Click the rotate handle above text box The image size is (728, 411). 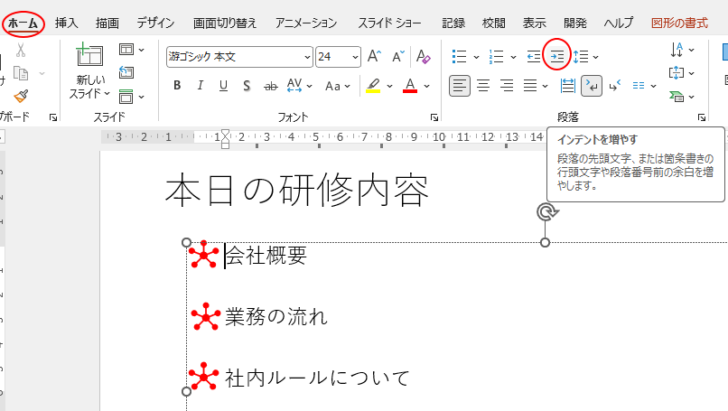(x=546, y=212)
